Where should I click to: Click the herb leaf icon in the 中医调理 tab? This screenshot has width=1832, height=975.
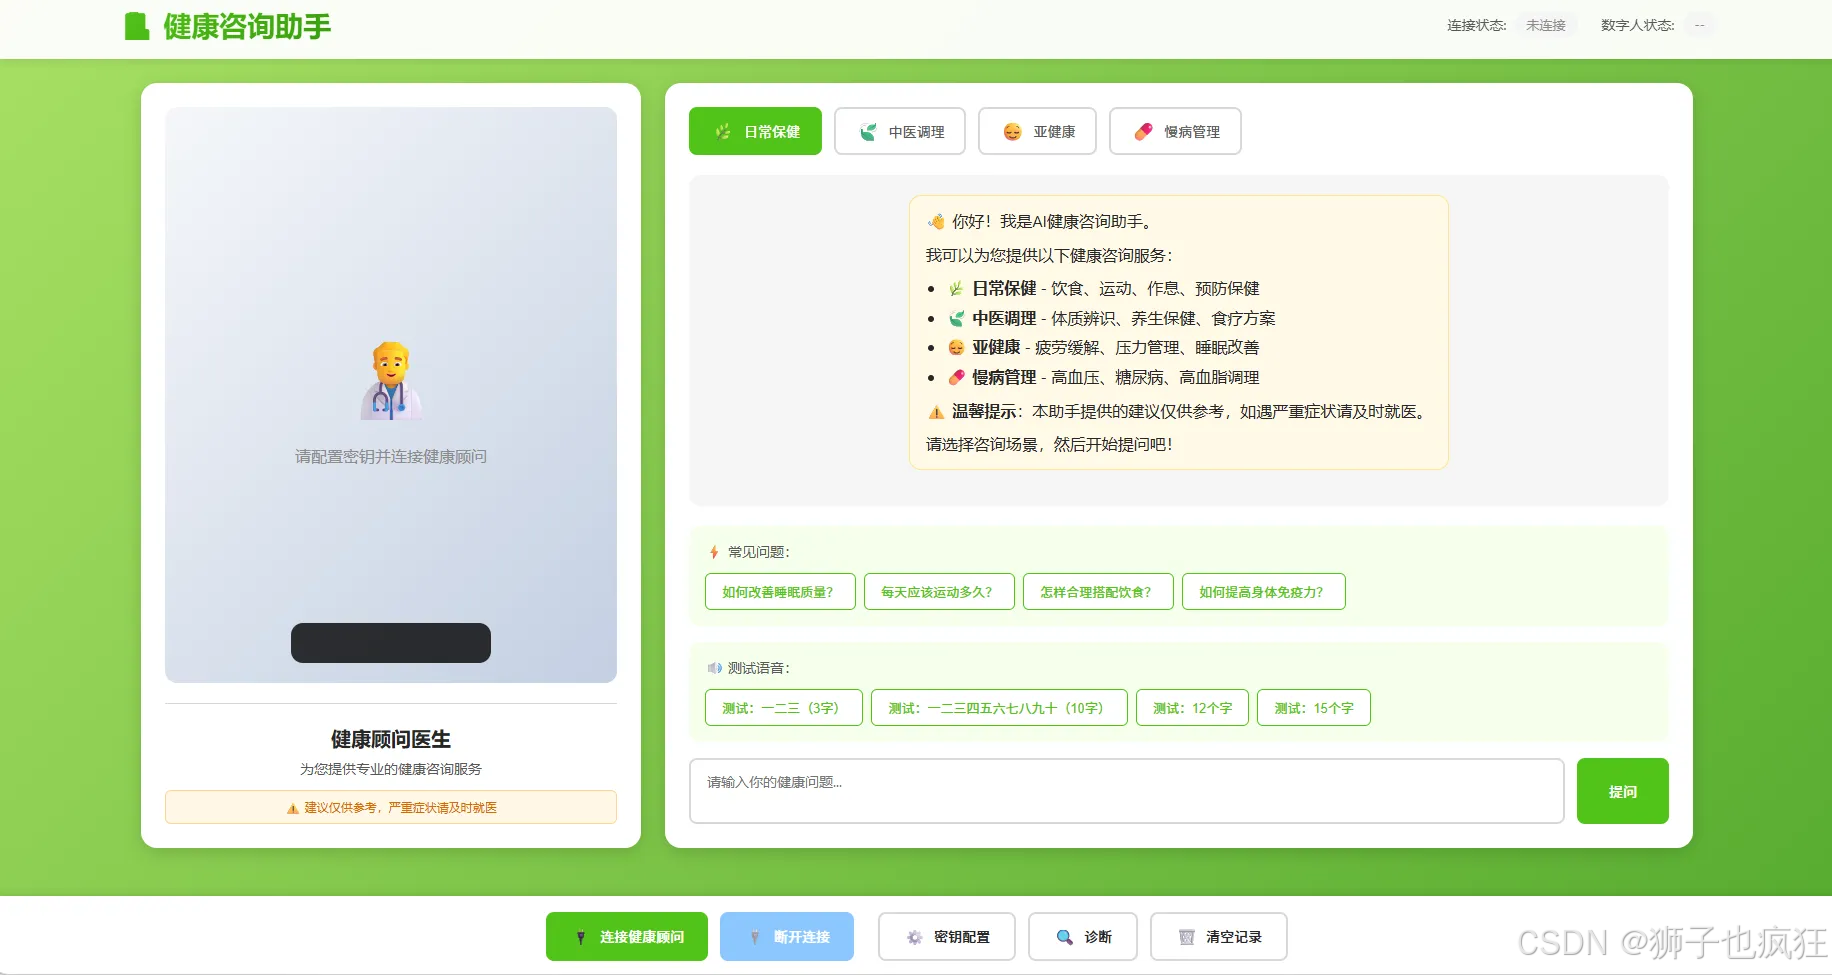[x=868, y=132]
